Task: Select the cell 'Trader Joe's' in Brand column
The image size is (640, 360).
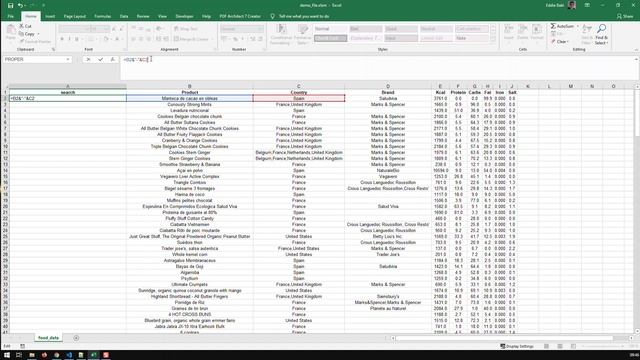Action: click(388, 254)
